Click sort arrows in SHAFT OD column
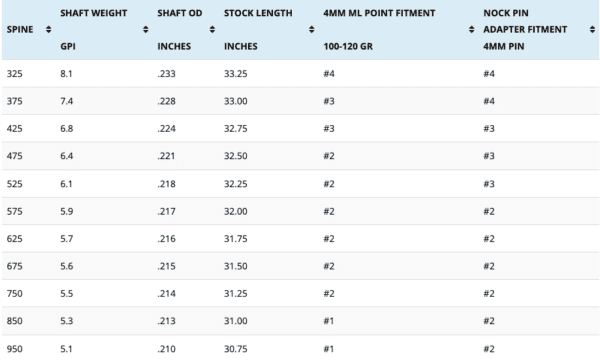The height and width of the screenshot is (362, 600). click(x=212, y=29)
